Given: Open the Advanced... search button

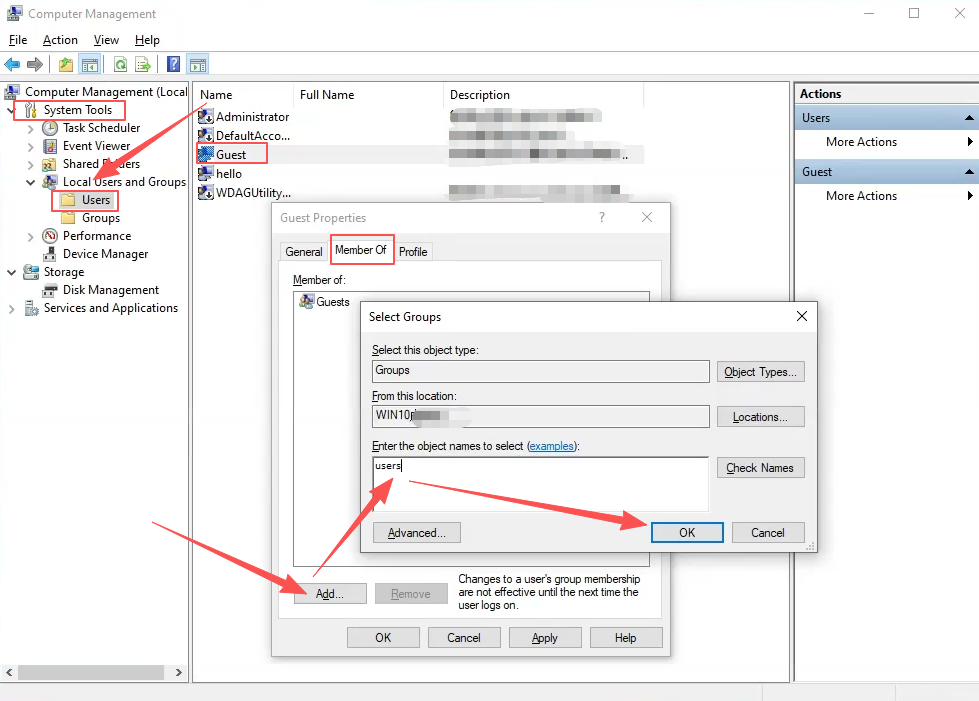Looking at the screenshot, I should (416, 532).
